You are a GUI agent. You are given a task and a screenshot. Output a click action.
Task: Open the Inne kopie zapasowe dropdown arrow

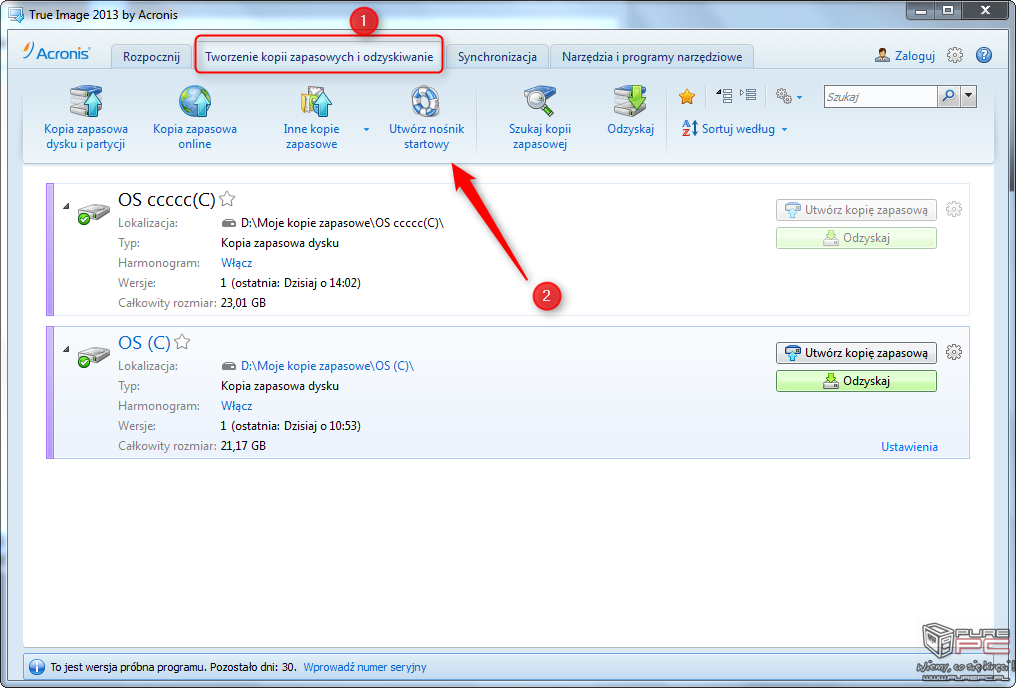[x=366, y=130]
